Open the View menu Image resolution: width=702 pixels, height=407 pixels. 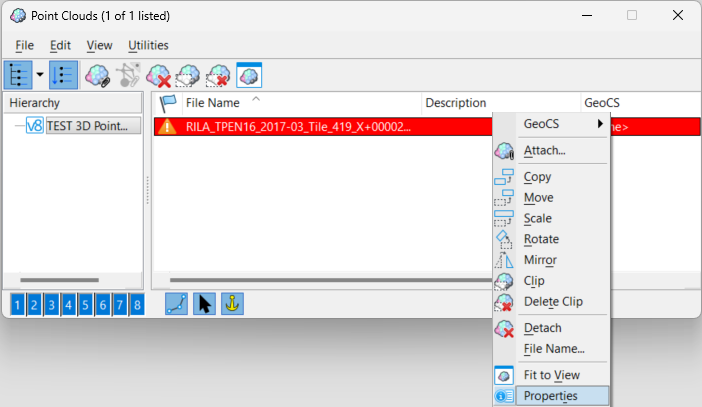pyautogui.click(x=99, y=45)
